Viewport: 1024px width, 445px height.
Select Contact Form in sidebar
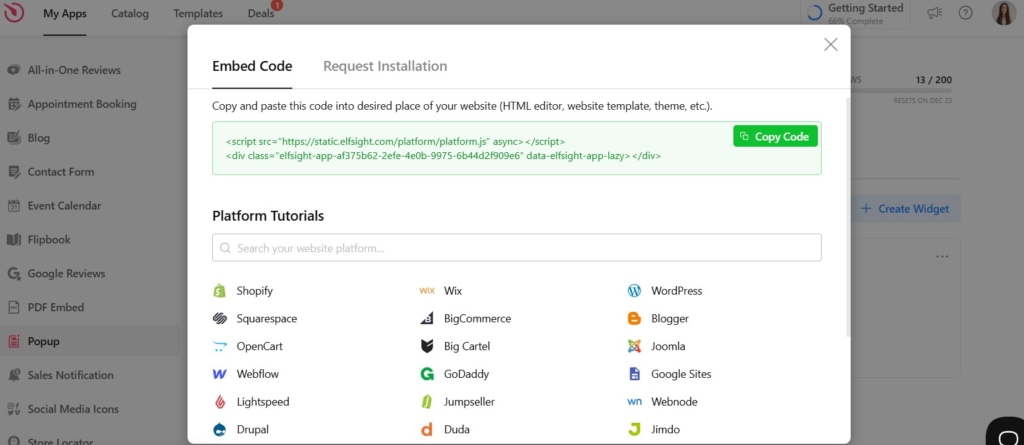tap(61, 172)
